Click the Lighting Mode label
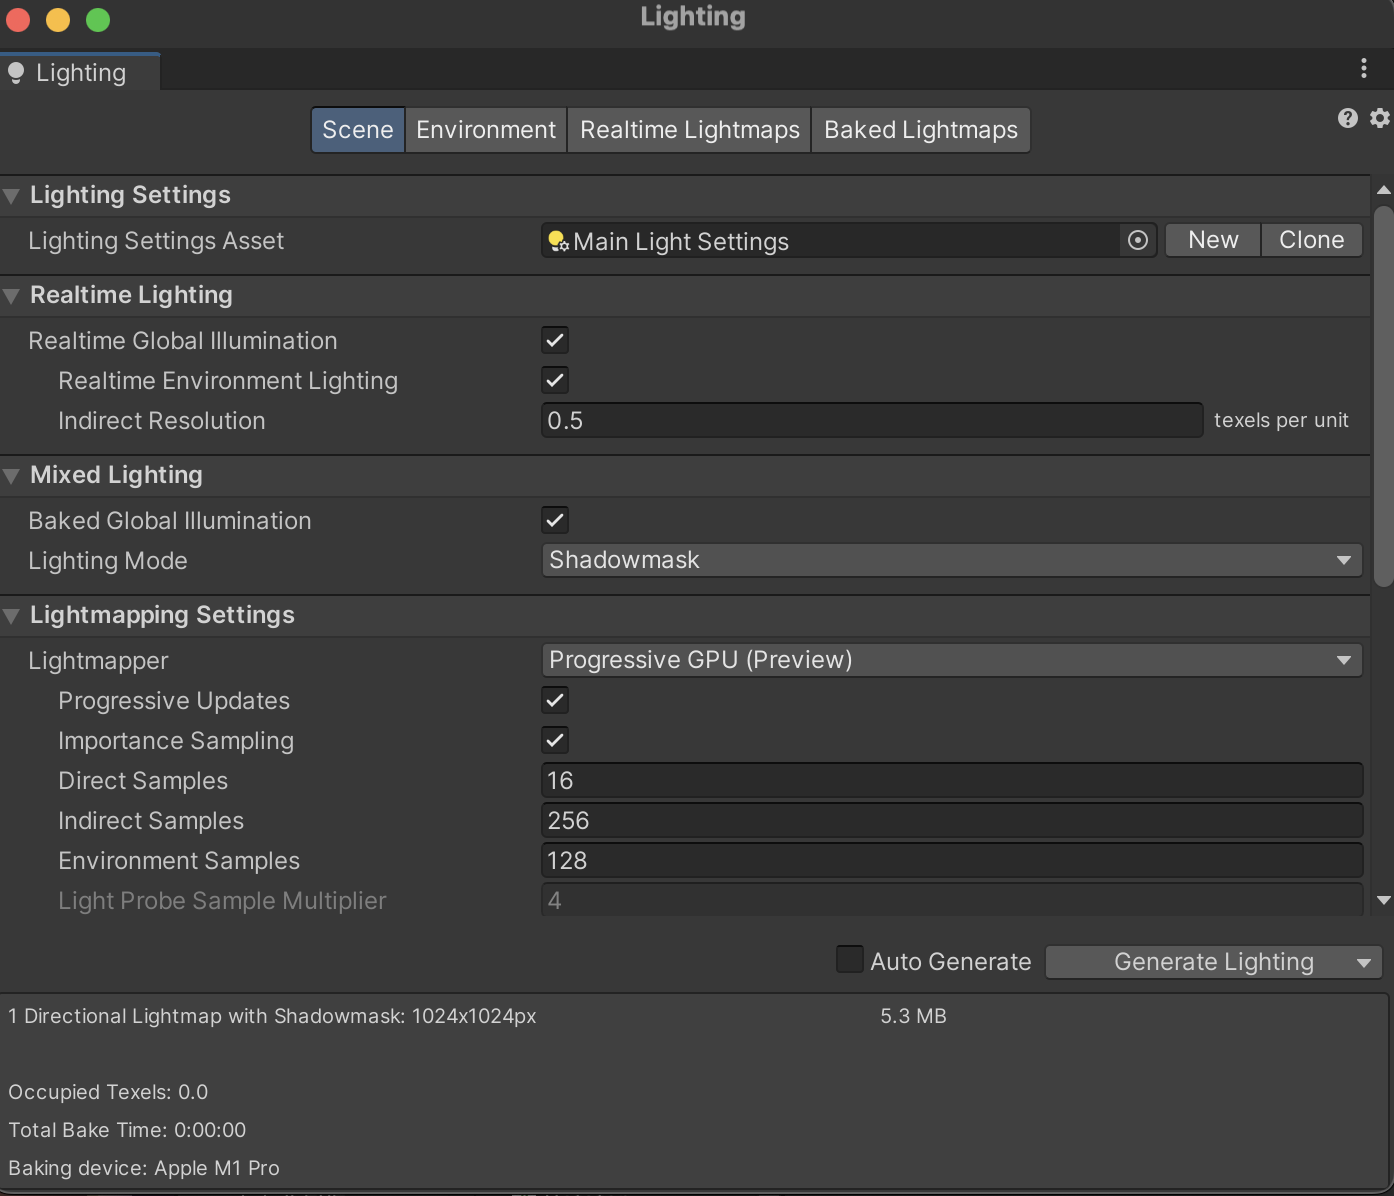Image resolution: width=1394 pixels, height=1196 pixels. [x=108, y=561]
